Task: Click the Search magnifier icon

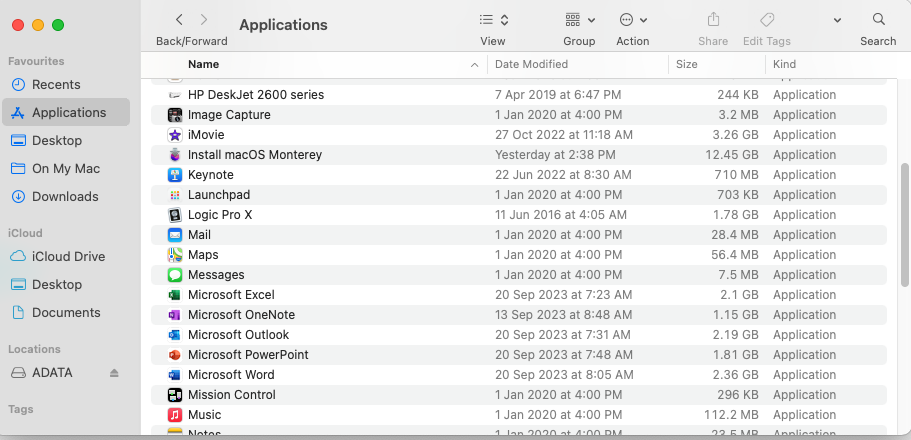Action: click(878, 20)
